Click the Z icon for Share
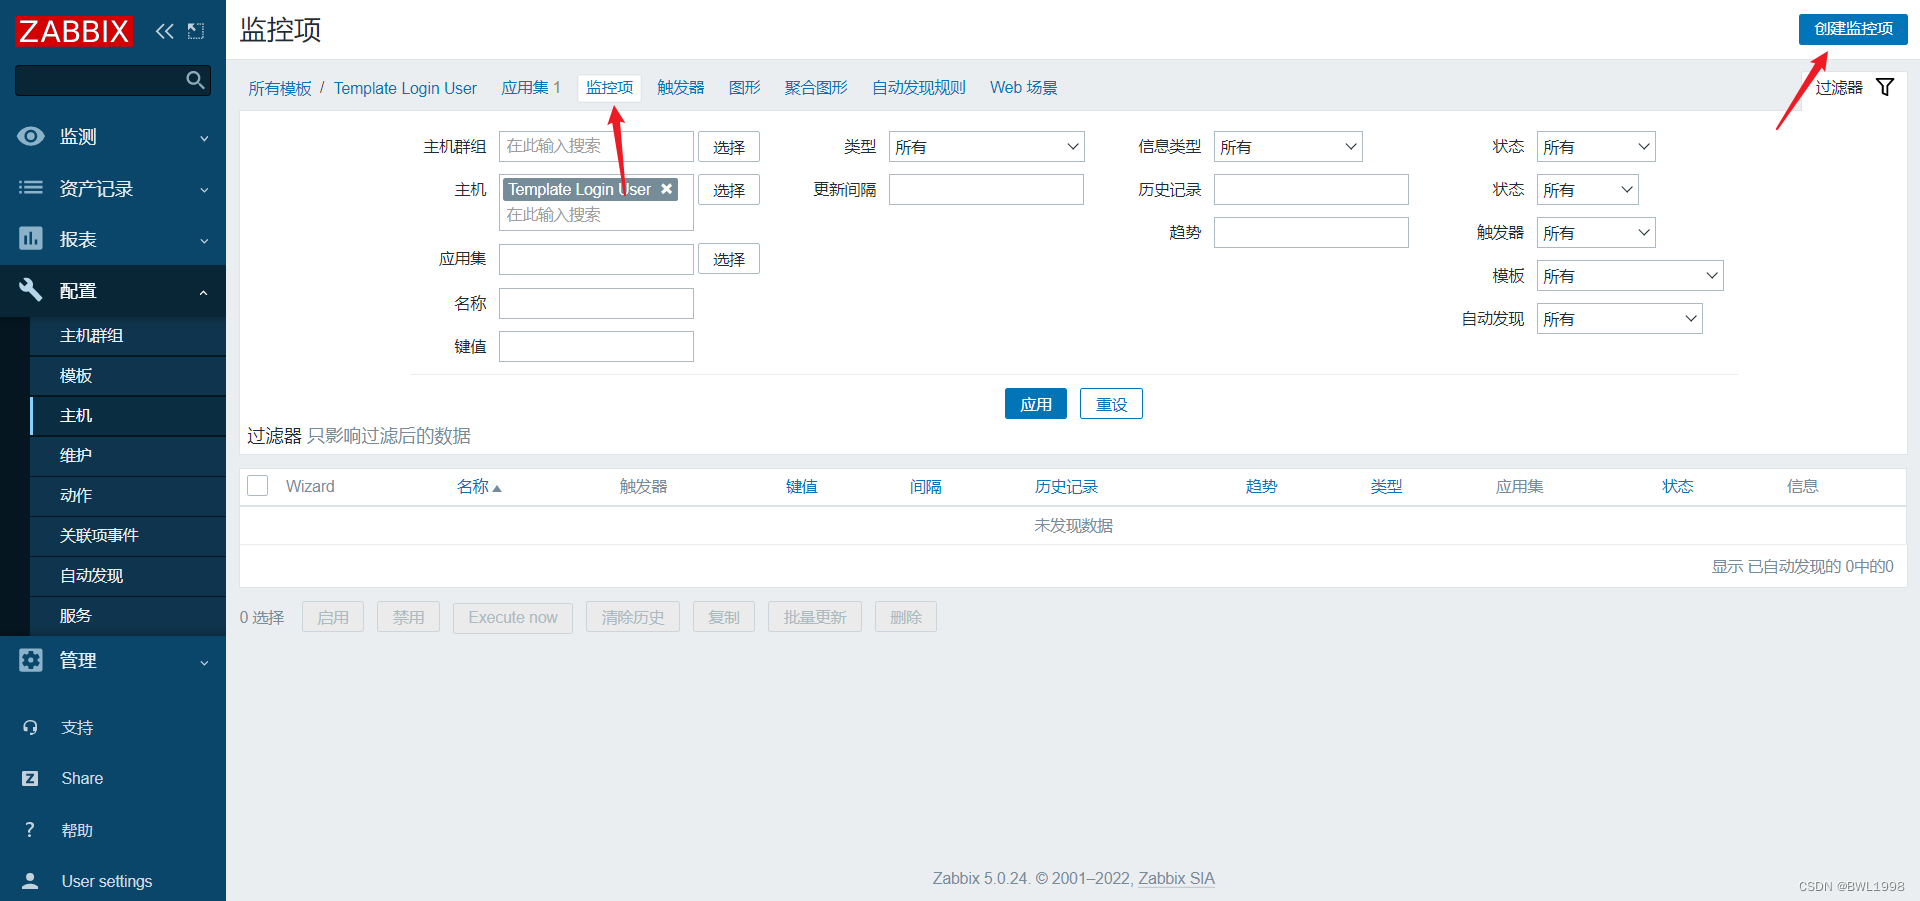This screenshot has height=901, width=1920. [30, 778]
